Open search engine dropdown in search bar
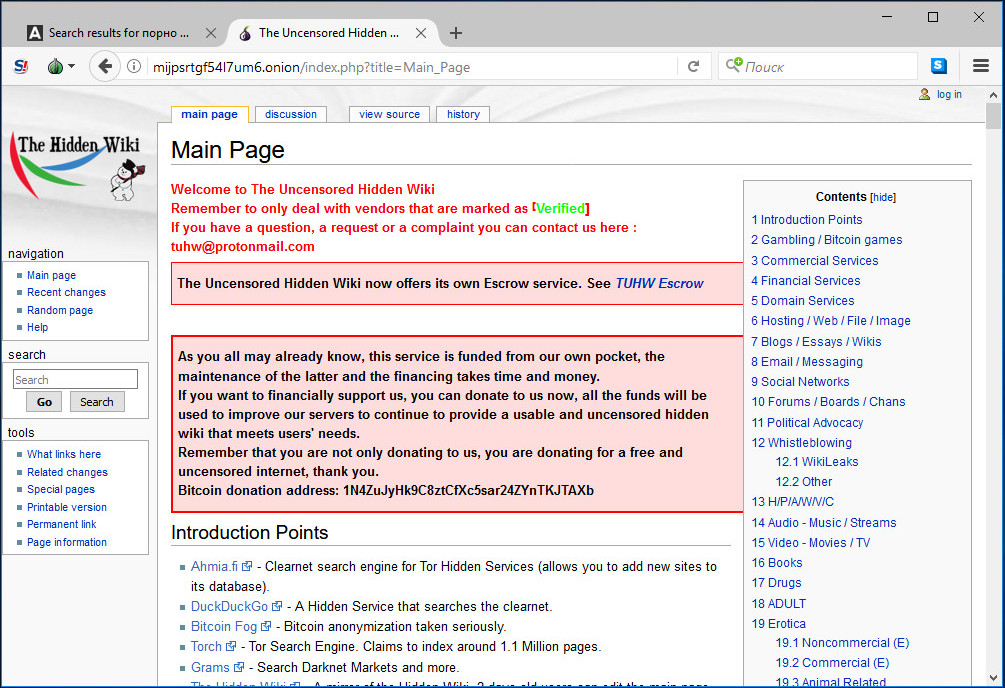 (x=733, y=67)
